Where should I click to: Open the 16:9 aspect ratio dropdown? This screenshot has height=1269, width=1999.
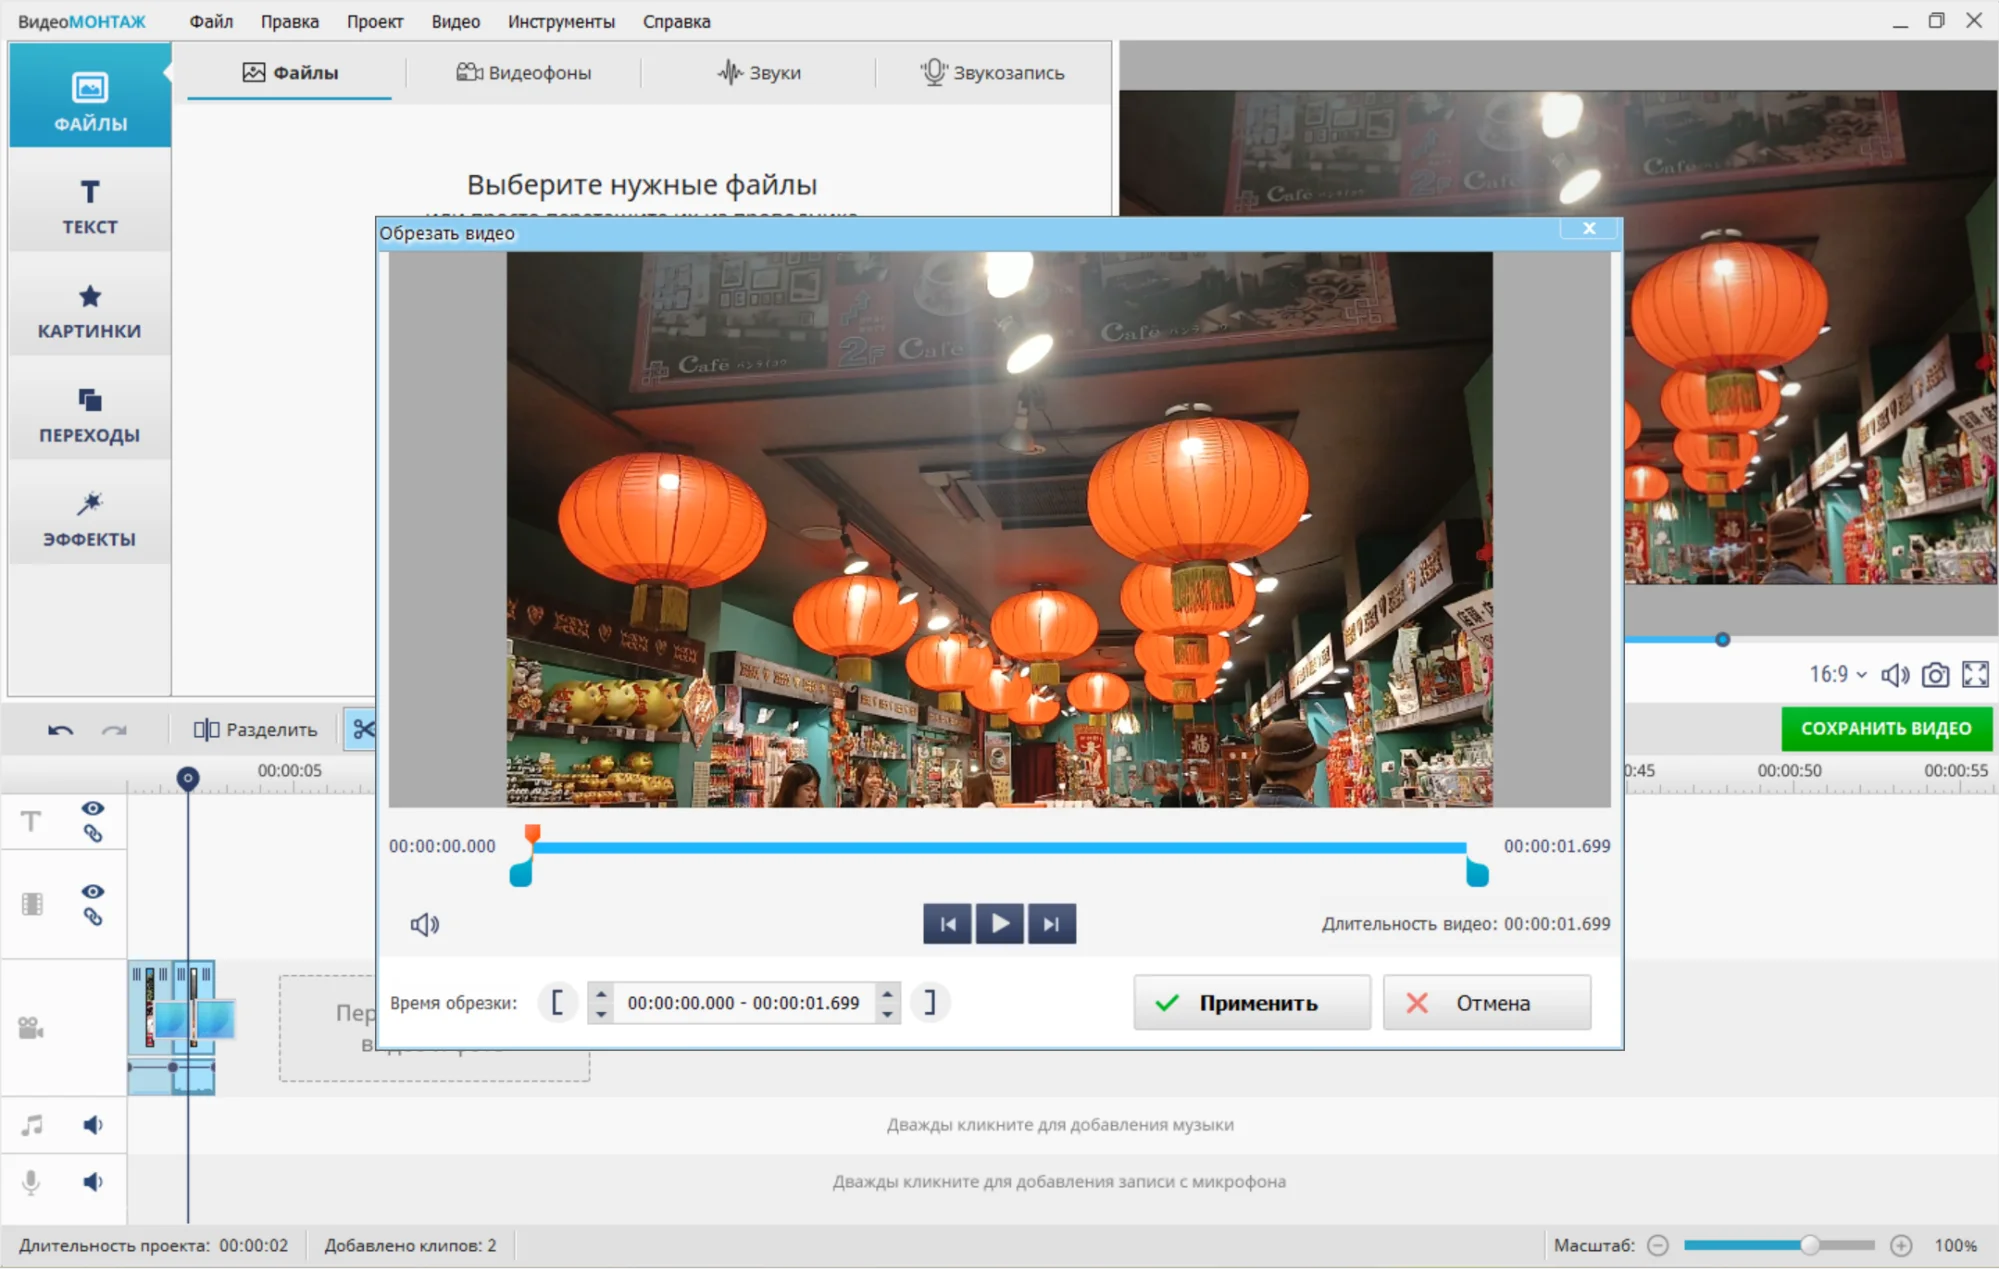[1837, 674]
